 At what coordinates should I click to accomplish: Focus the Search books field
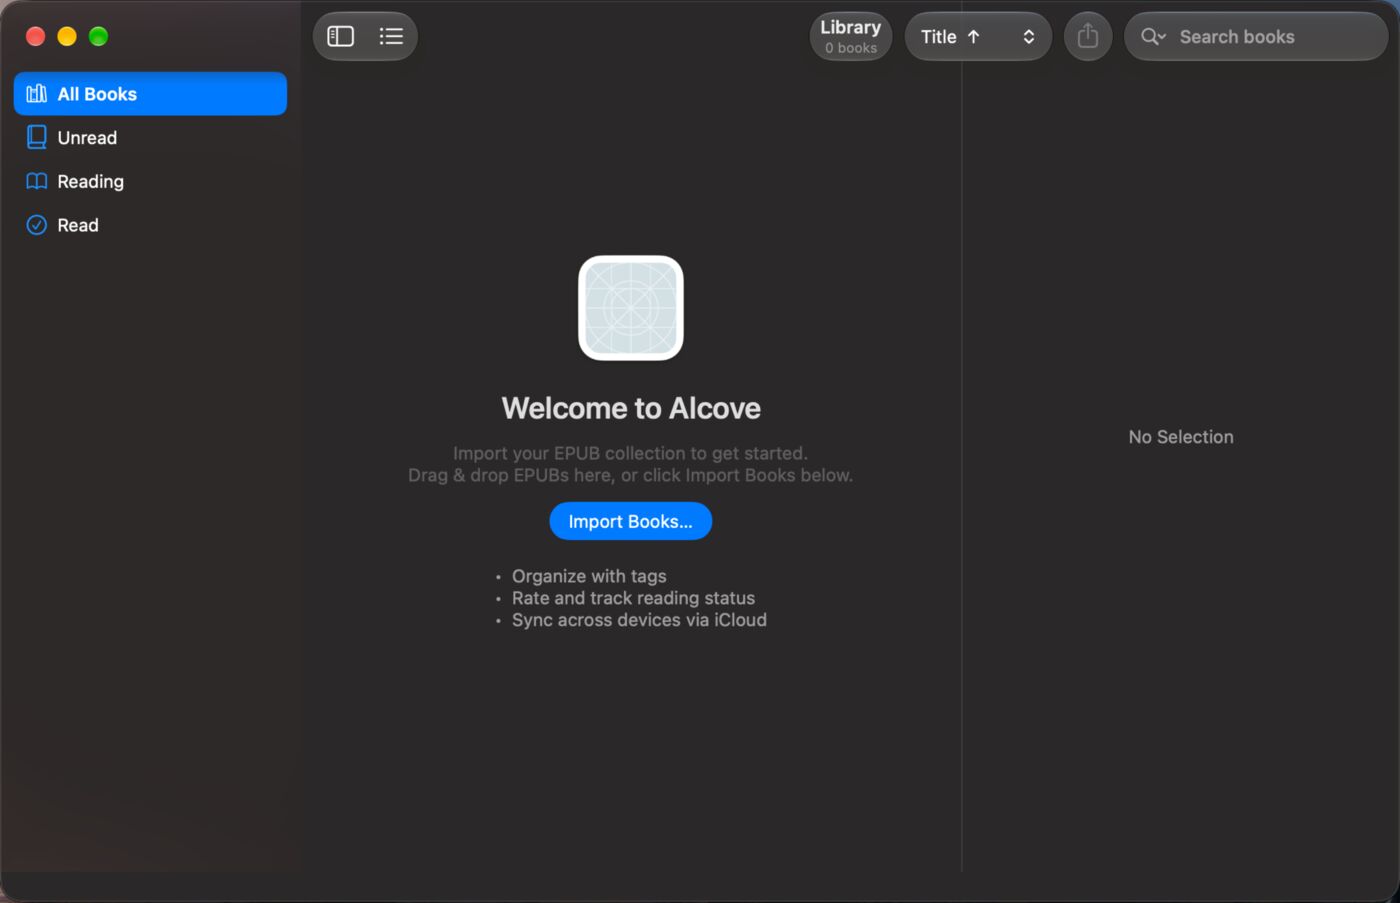pos(1256,37)
